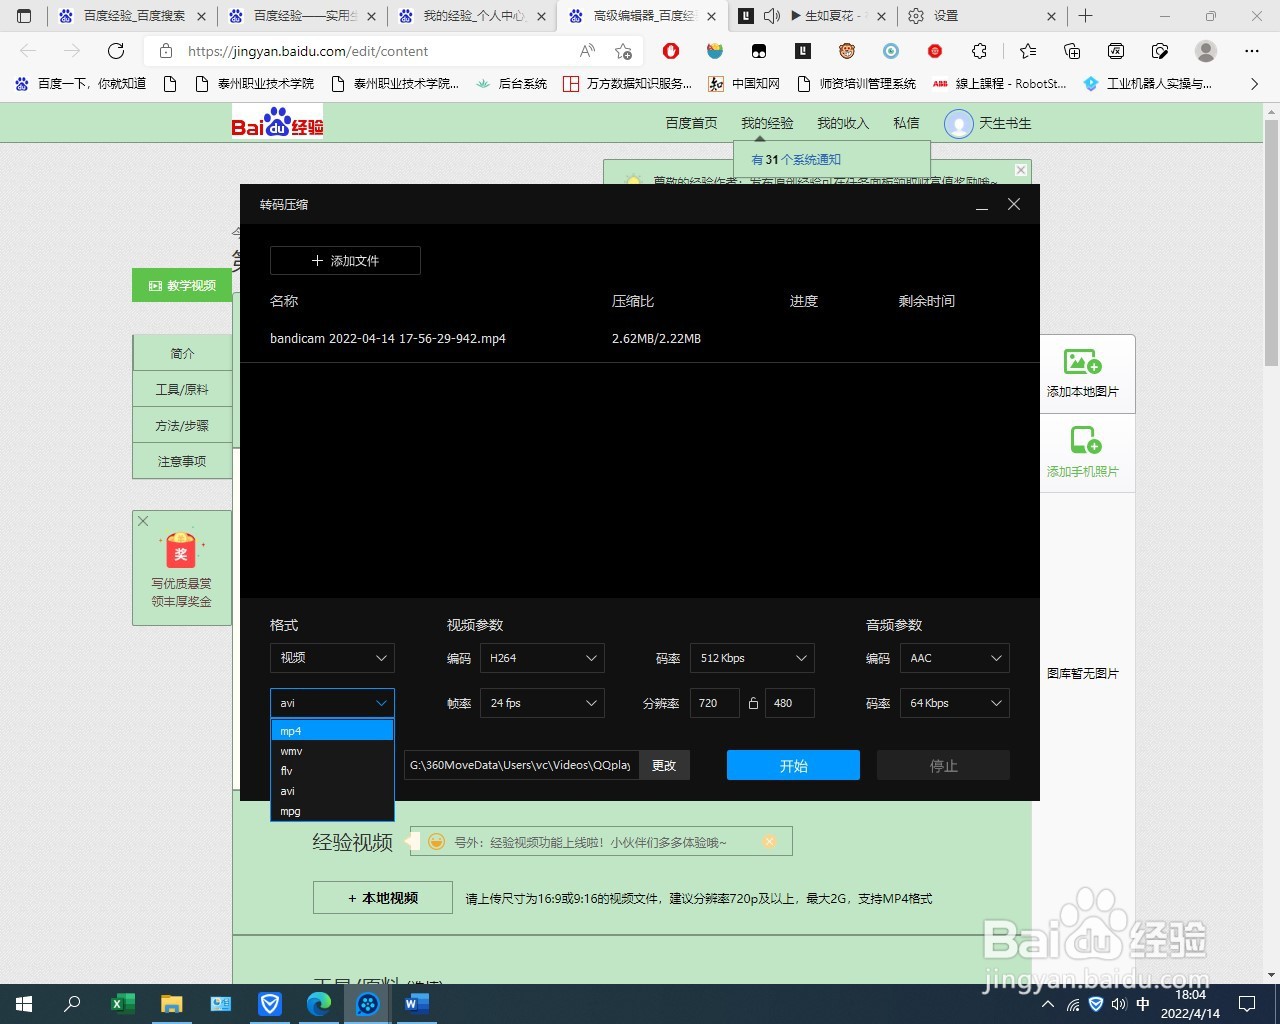Choose mpg from the format list
This screenshot has height=1024, width=1280.
pos(332,811)
